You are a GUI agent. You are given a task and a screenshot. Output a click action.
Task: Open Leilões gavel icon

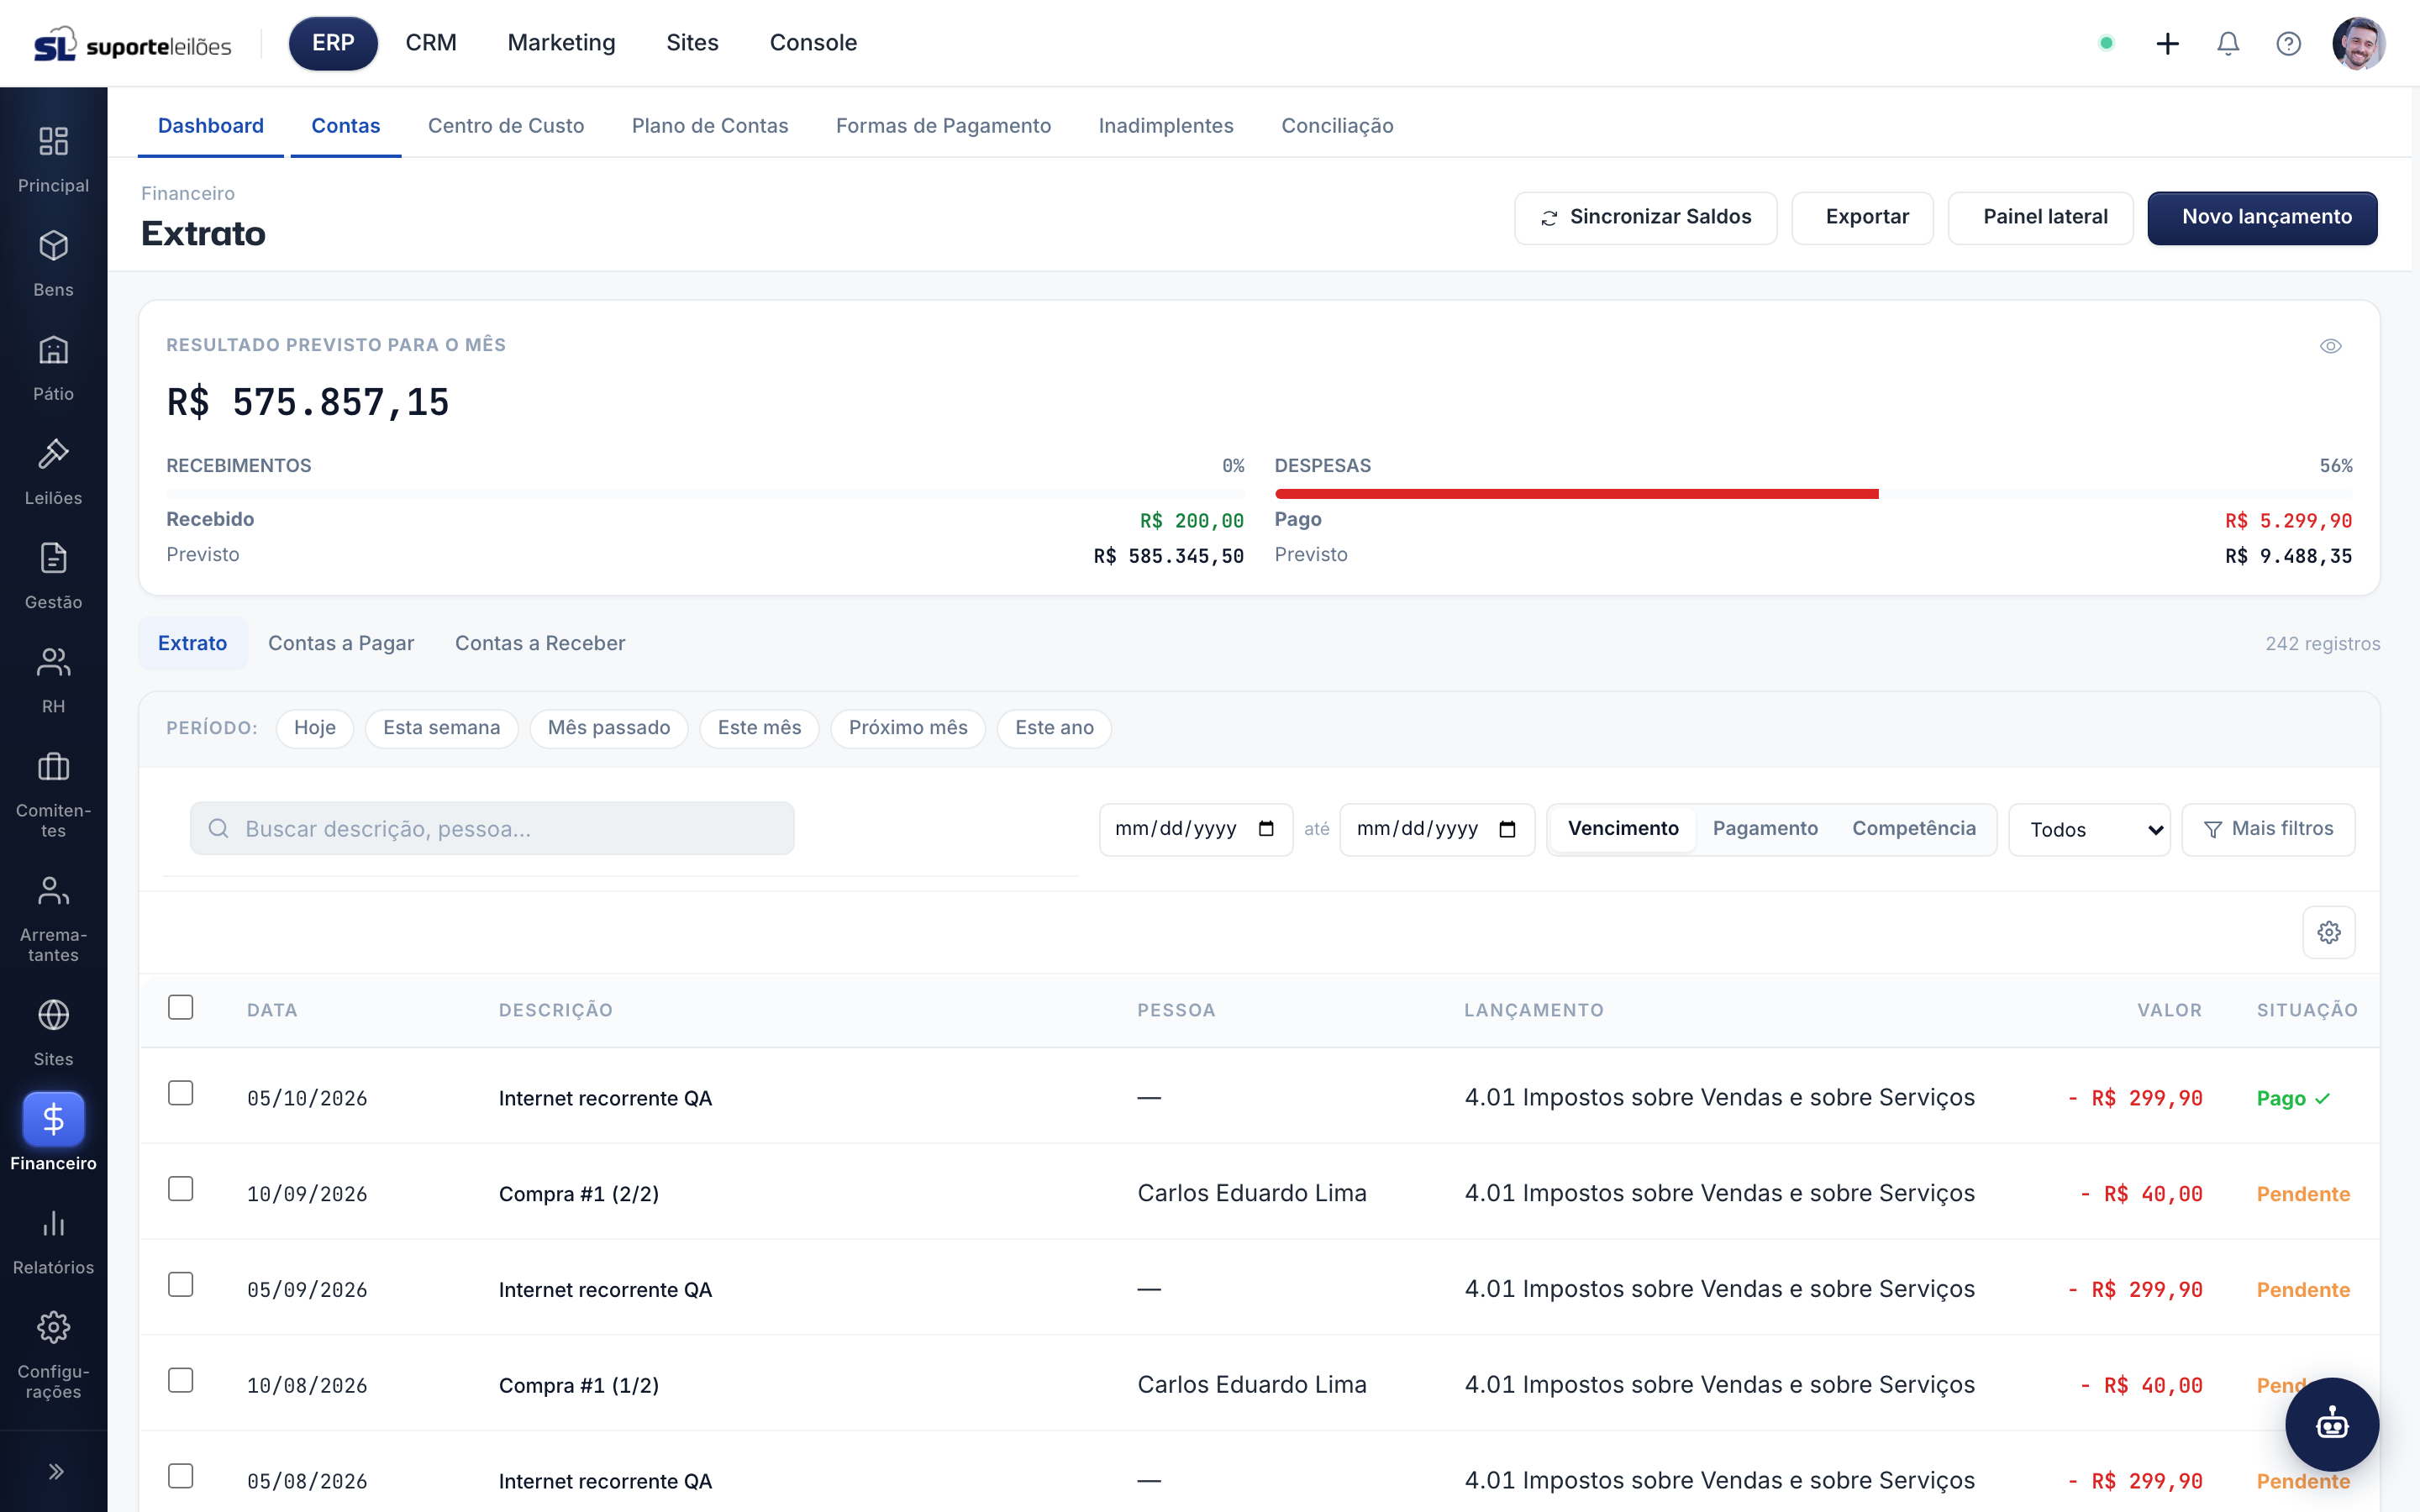pyautogui.click(x=53, y=453)
